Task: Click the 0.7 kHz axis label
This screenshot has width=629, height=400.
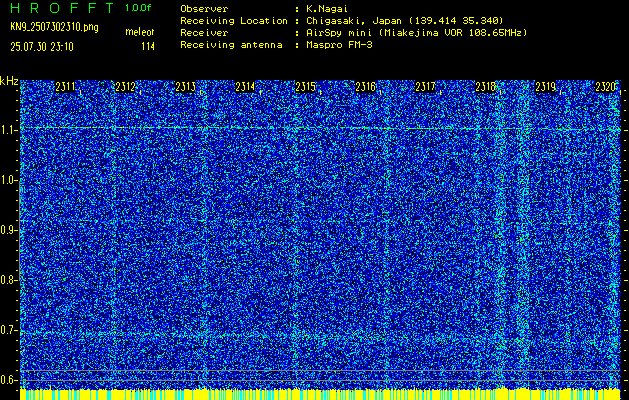Action: 8,330
